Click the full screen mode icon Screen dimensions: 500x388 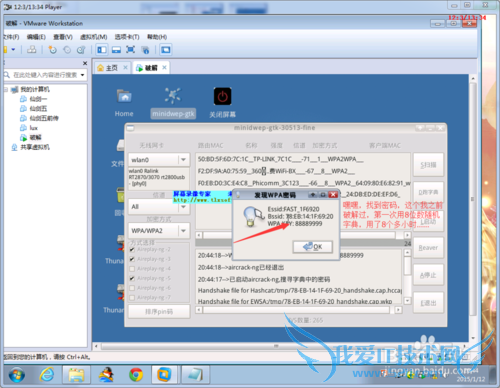[130, 50]
